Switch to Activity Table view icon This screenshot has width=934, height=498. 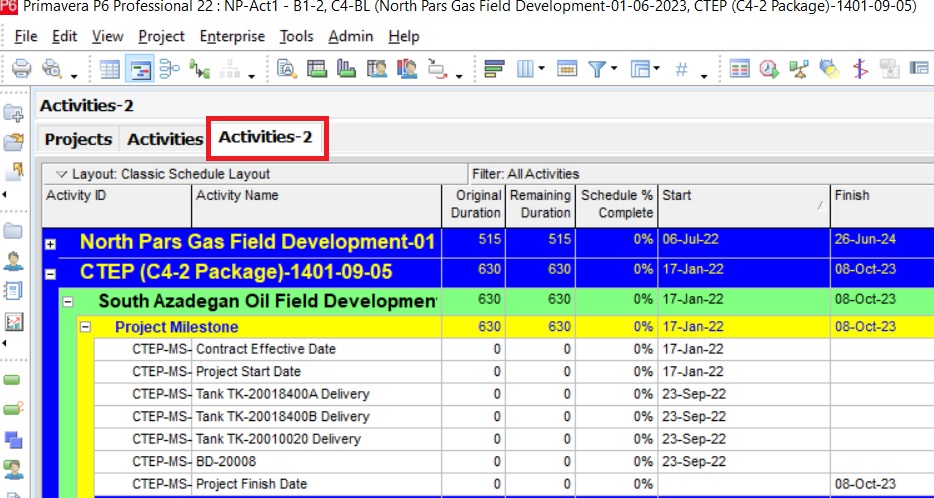pyautogui.click(x=110, y=69)
